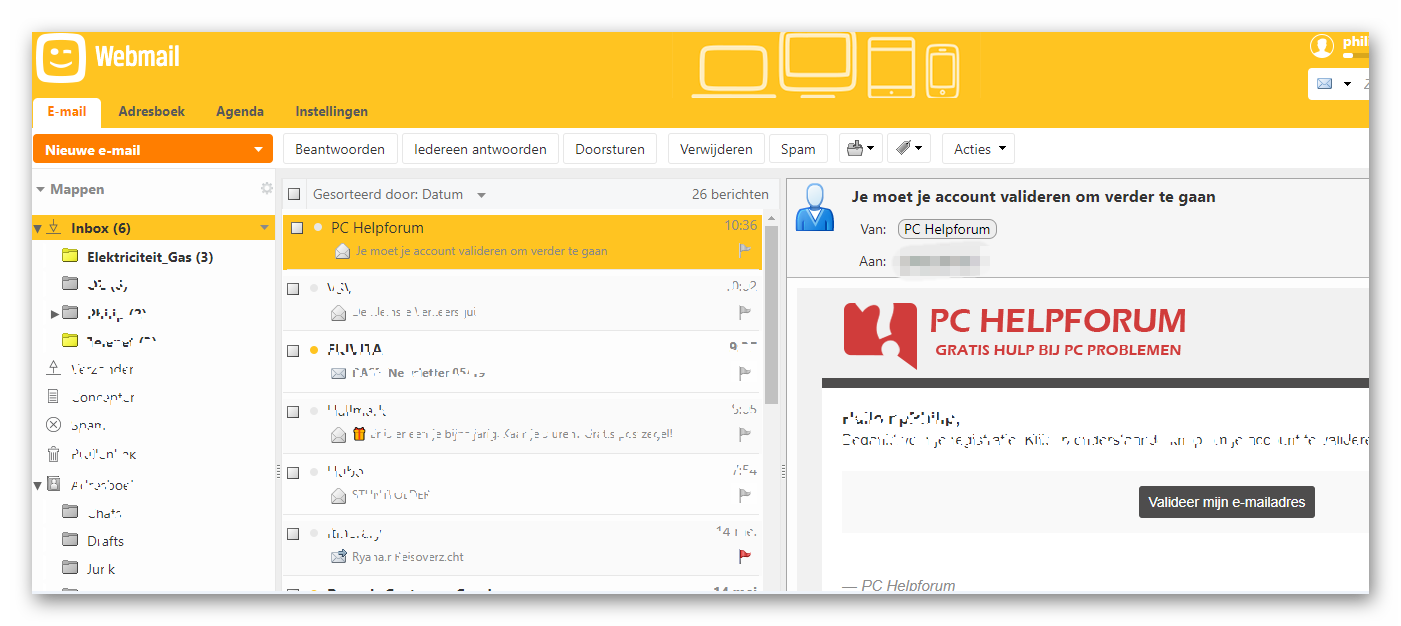Open the Elektriciteit_Gas folder
The height and width of the screenshot is (626, 1401).
[149, 257]
